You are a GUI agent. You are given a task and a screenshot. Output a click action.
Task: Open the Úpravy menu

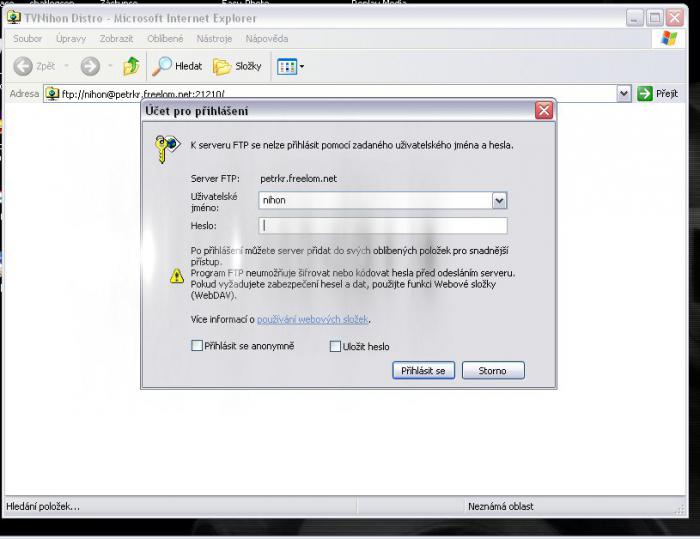click(x=71, y=39)
